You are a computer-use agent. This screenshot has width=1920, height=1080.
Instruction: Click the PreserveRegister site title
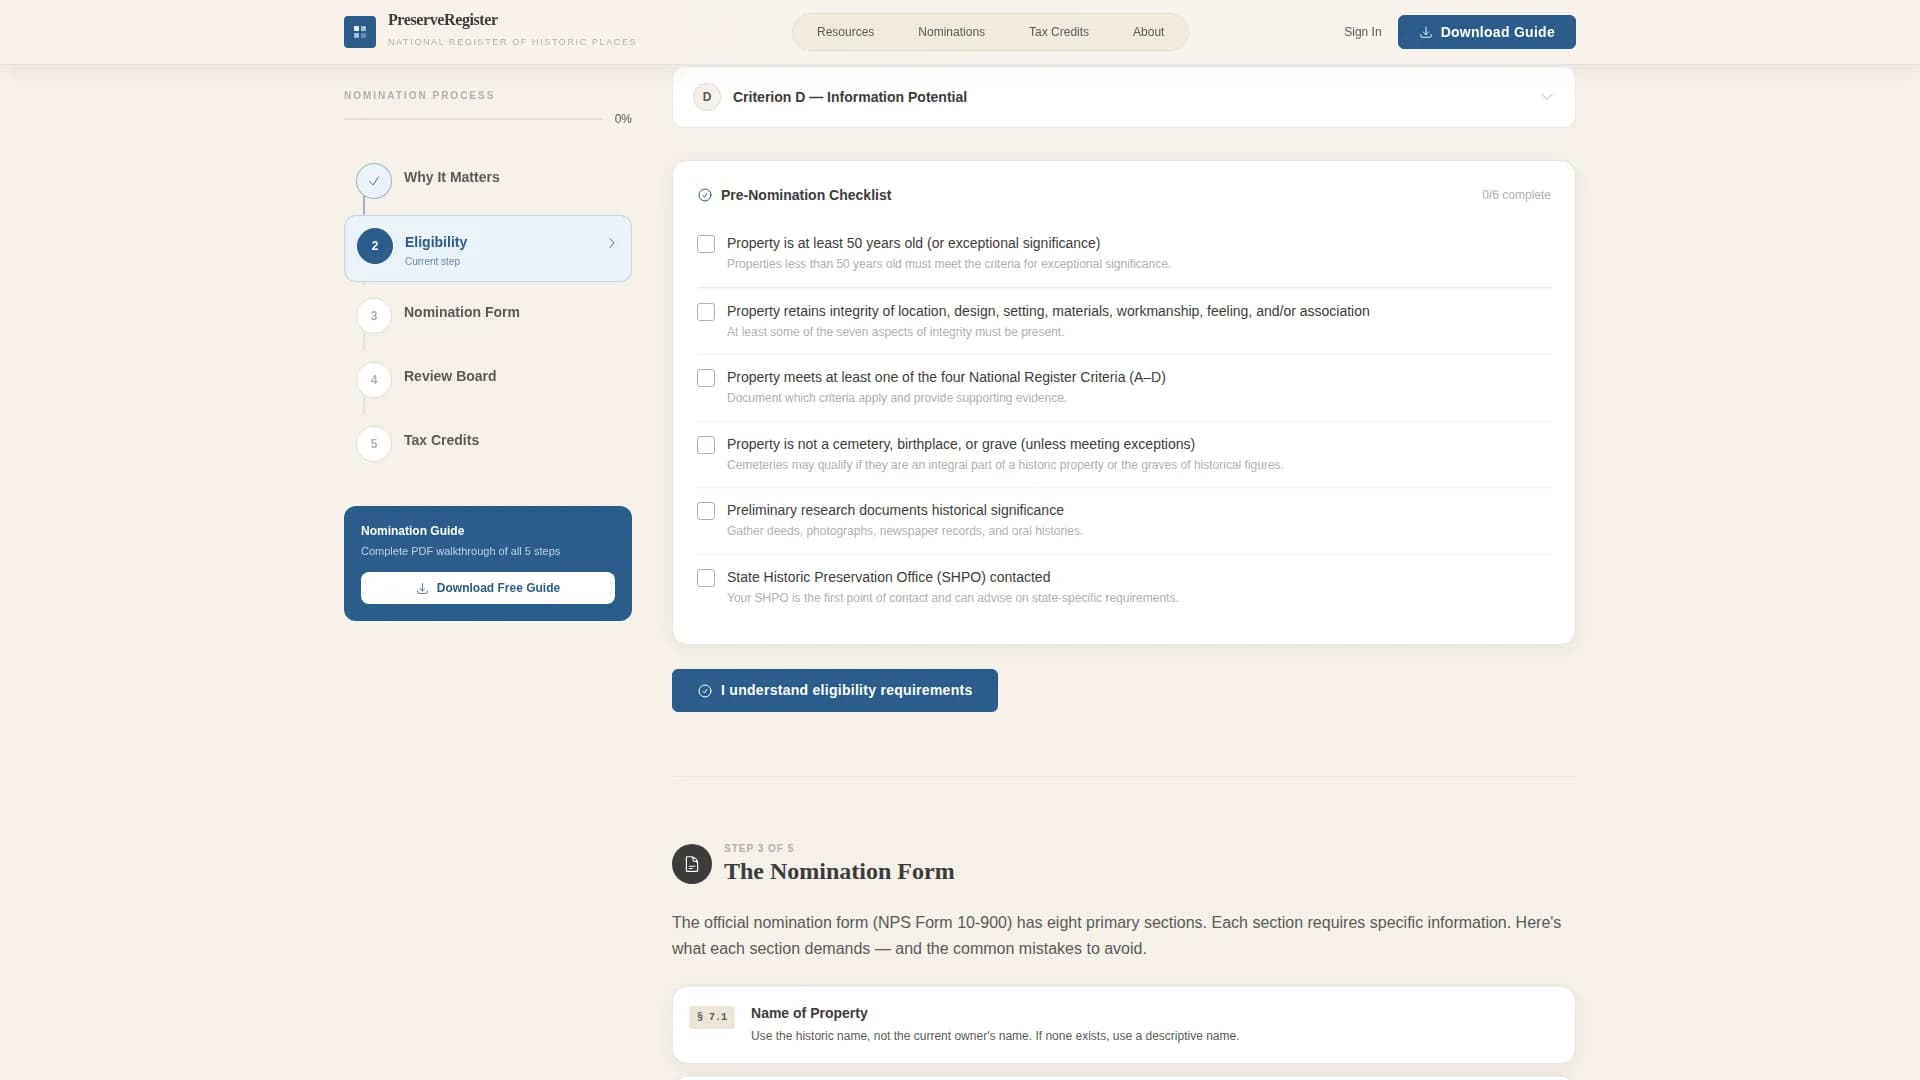click(x=443, y=20)
